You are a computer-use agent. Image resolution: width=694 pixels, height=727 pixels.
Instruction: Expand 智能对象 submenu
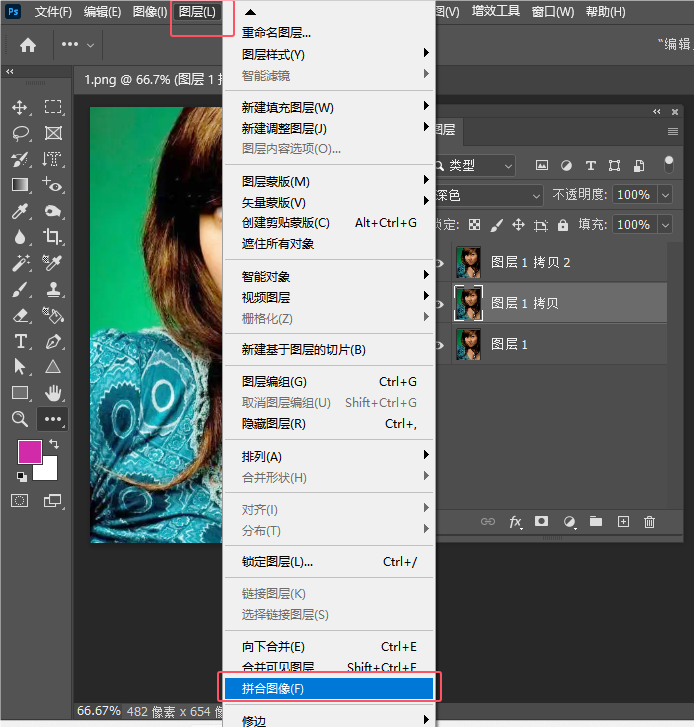tap(329, 277)
